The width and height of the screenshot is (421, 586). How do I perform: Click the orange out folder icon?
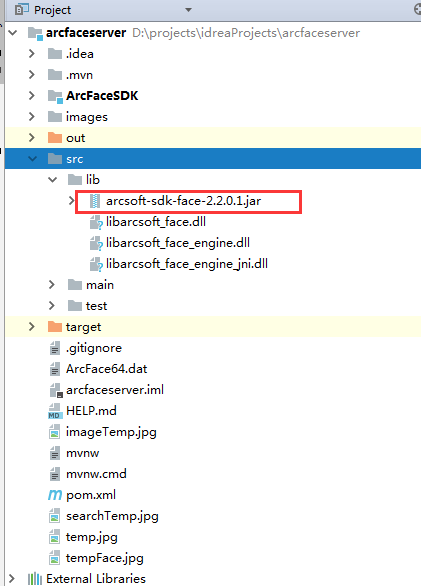click(55, 138)
